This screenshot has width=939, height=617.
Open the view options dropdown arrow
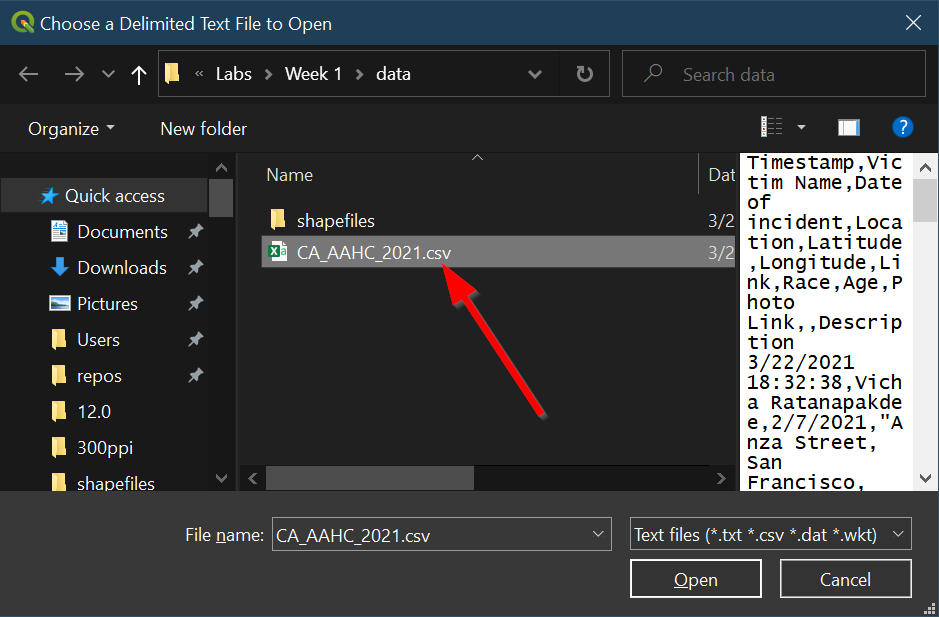[801, 127]
